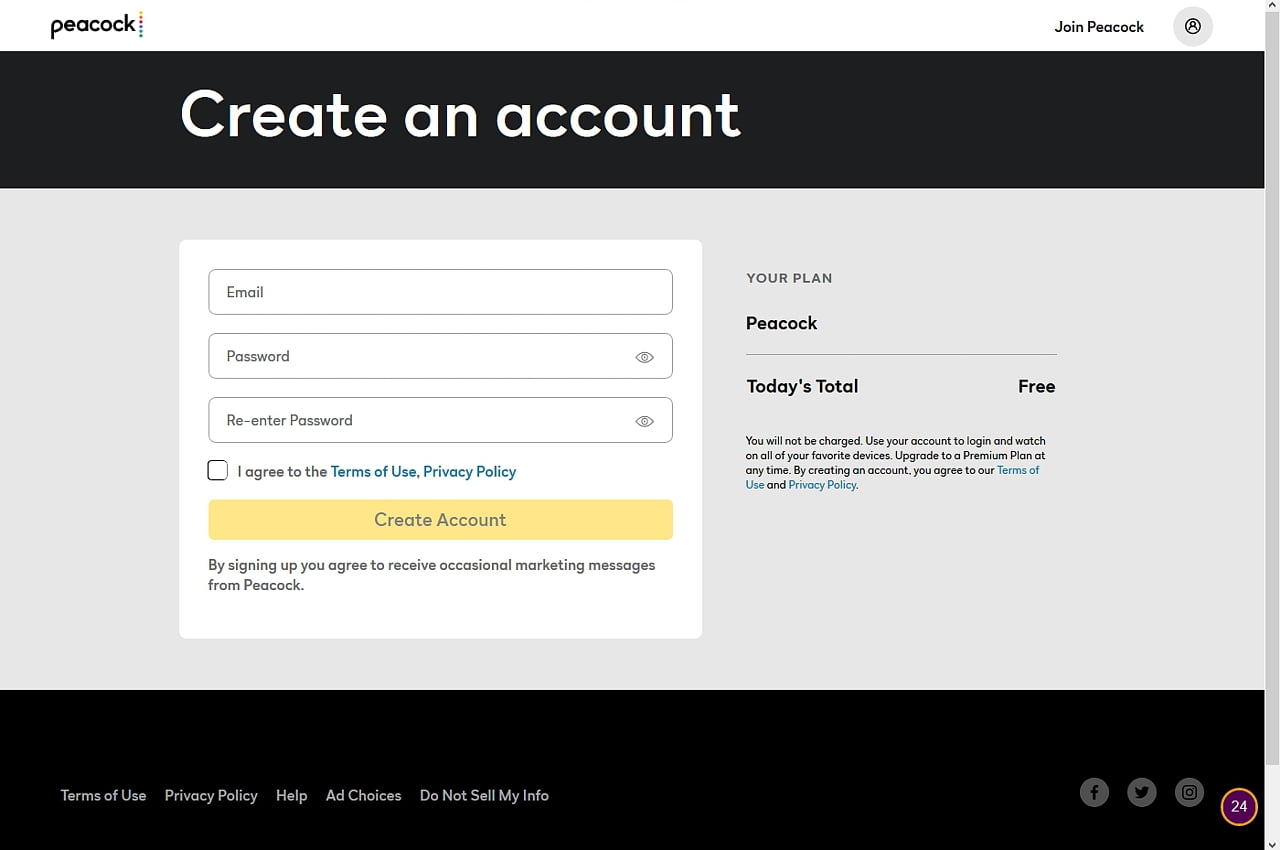Click Join Peacock in the header
This screenshot has height=850, width=1280.
point(1099,27)
